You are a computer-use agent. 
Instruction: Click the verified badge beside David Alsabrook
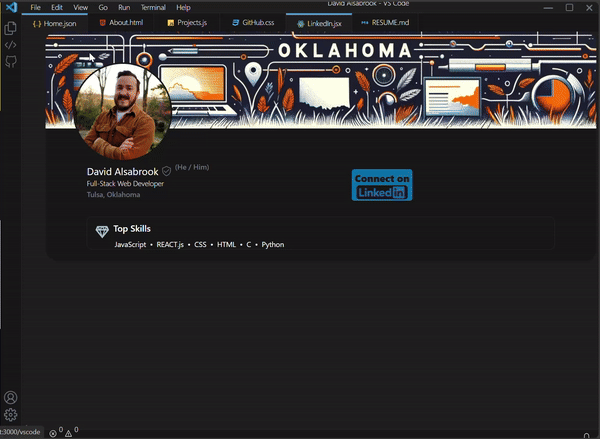coord(167,171)
